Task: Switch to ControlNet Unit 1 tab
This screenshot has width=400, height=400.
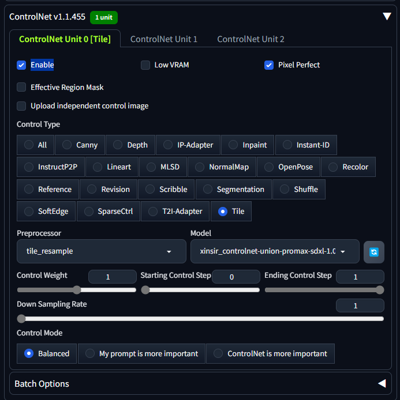Action: tap(164, 39)
